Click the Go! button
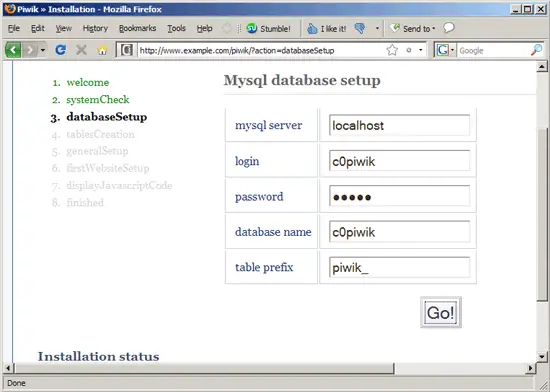 tap(441, 312)
